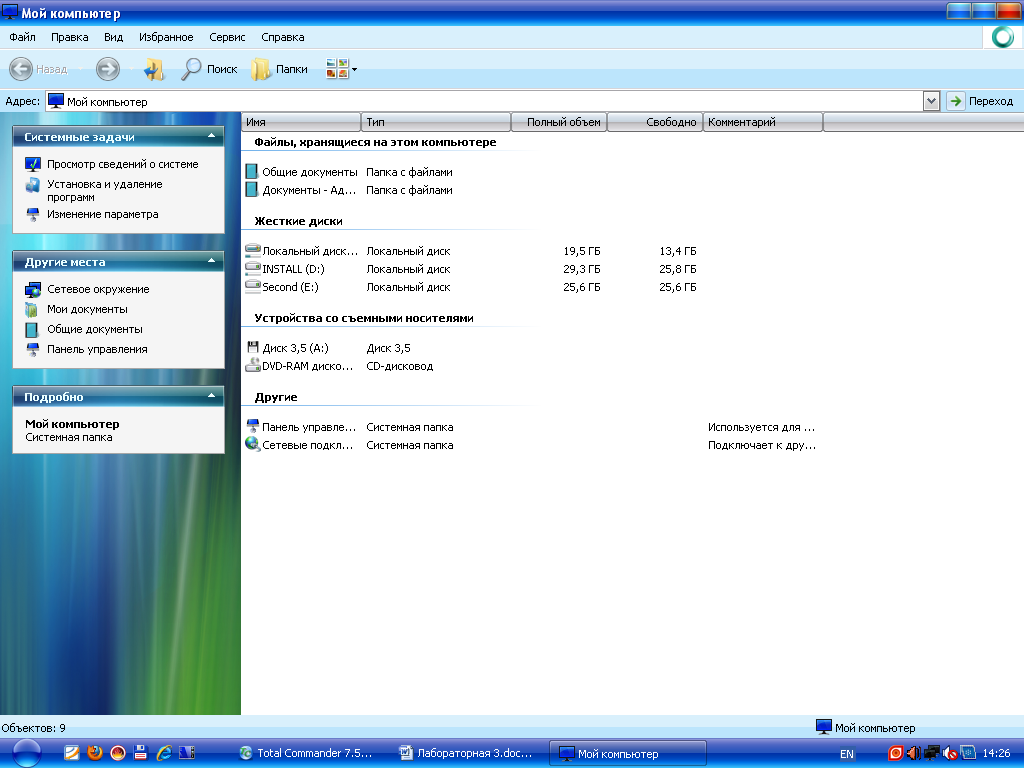Open the Вид menu
Image resolution: width=1024 pixels, height=768 pixels.
[x=114, y=37]
